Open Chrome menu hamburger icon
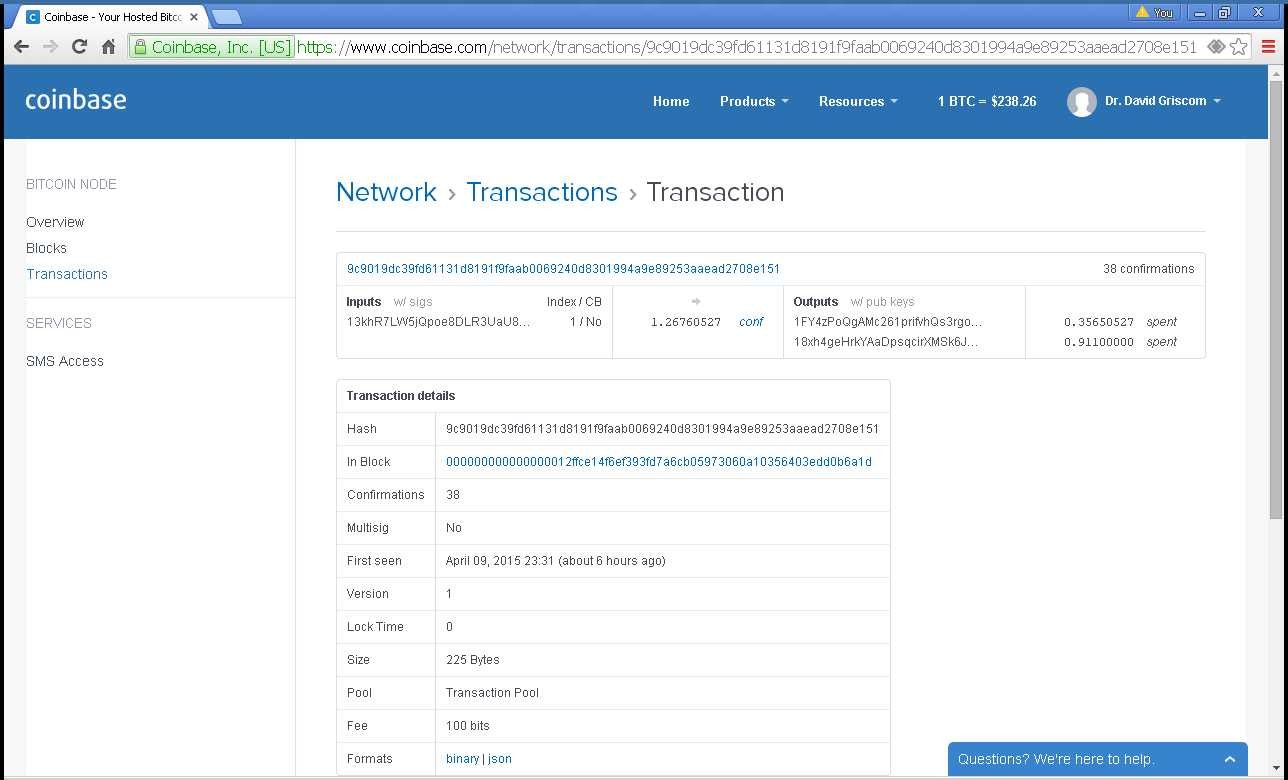 1267,46
